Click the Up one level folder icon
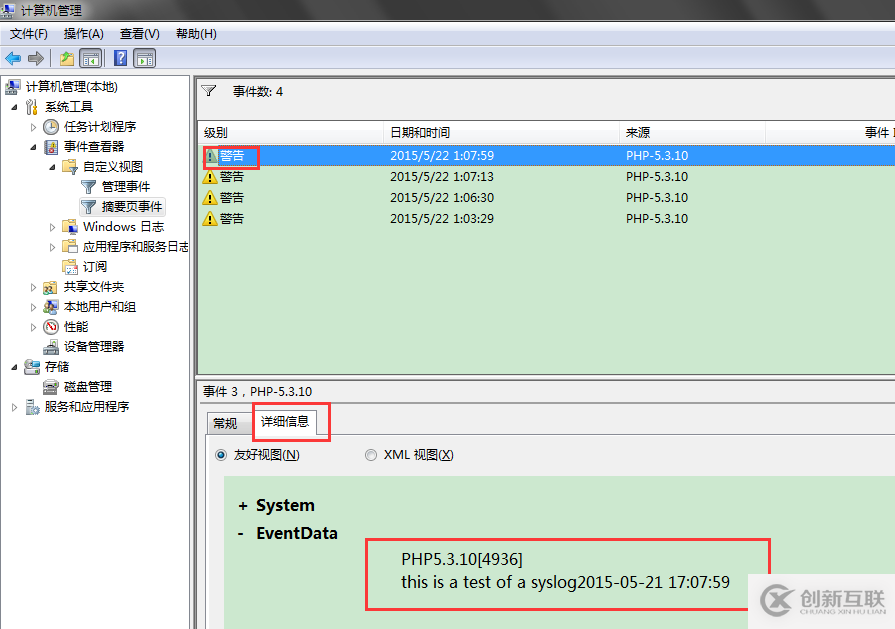 tap(67, 58)
